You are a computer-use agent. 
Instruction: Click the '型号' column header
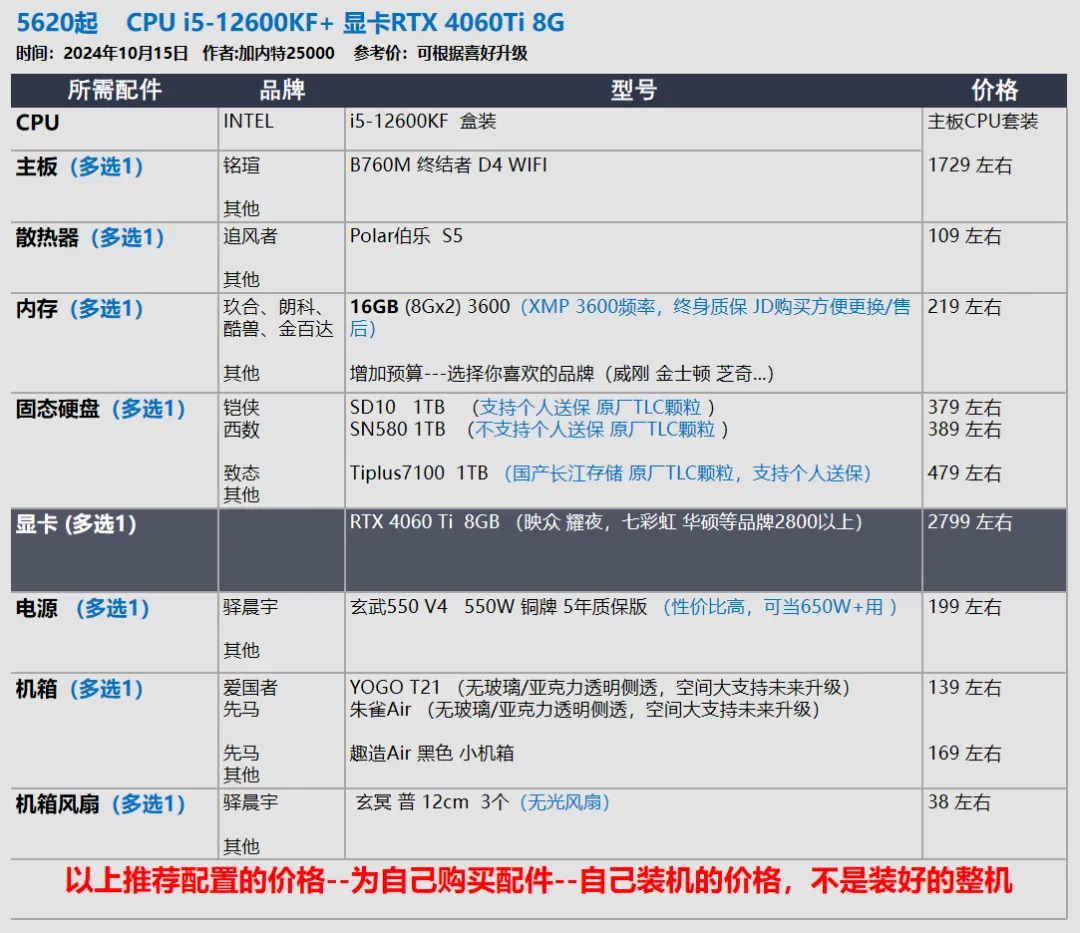coord(634,90)
